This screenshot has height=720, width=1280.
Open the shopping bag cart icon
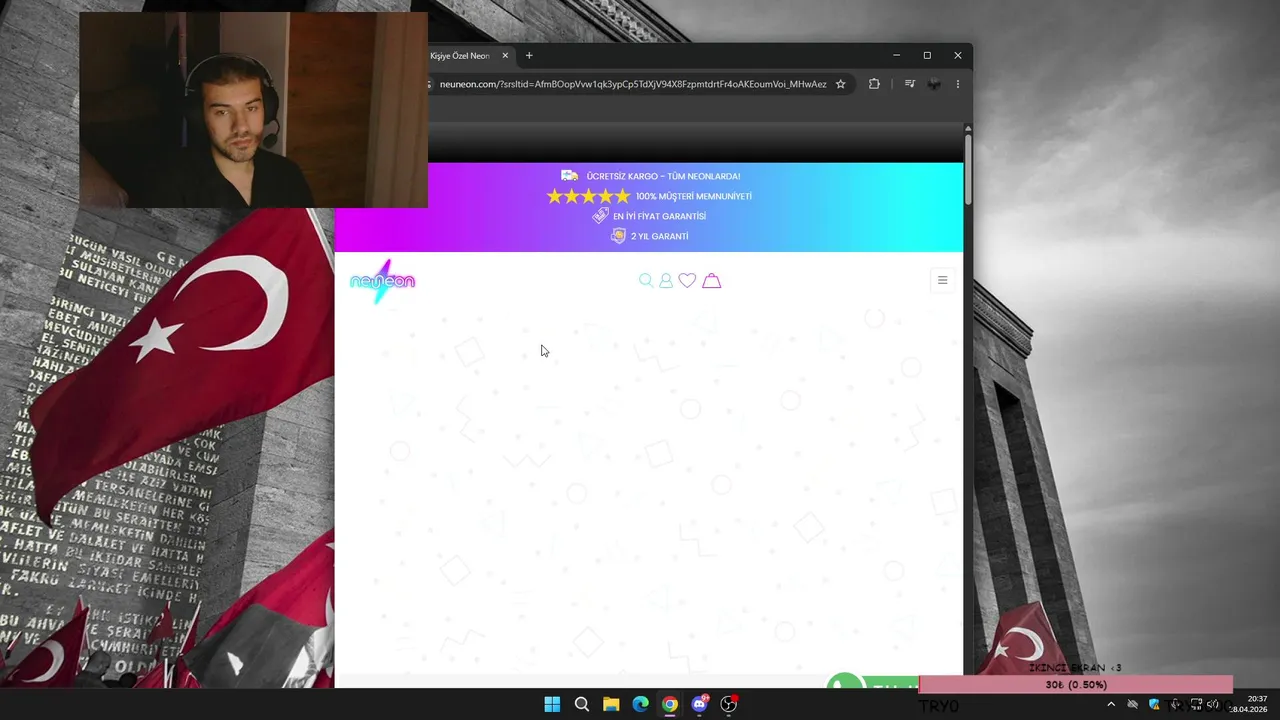tap(711, 281)
